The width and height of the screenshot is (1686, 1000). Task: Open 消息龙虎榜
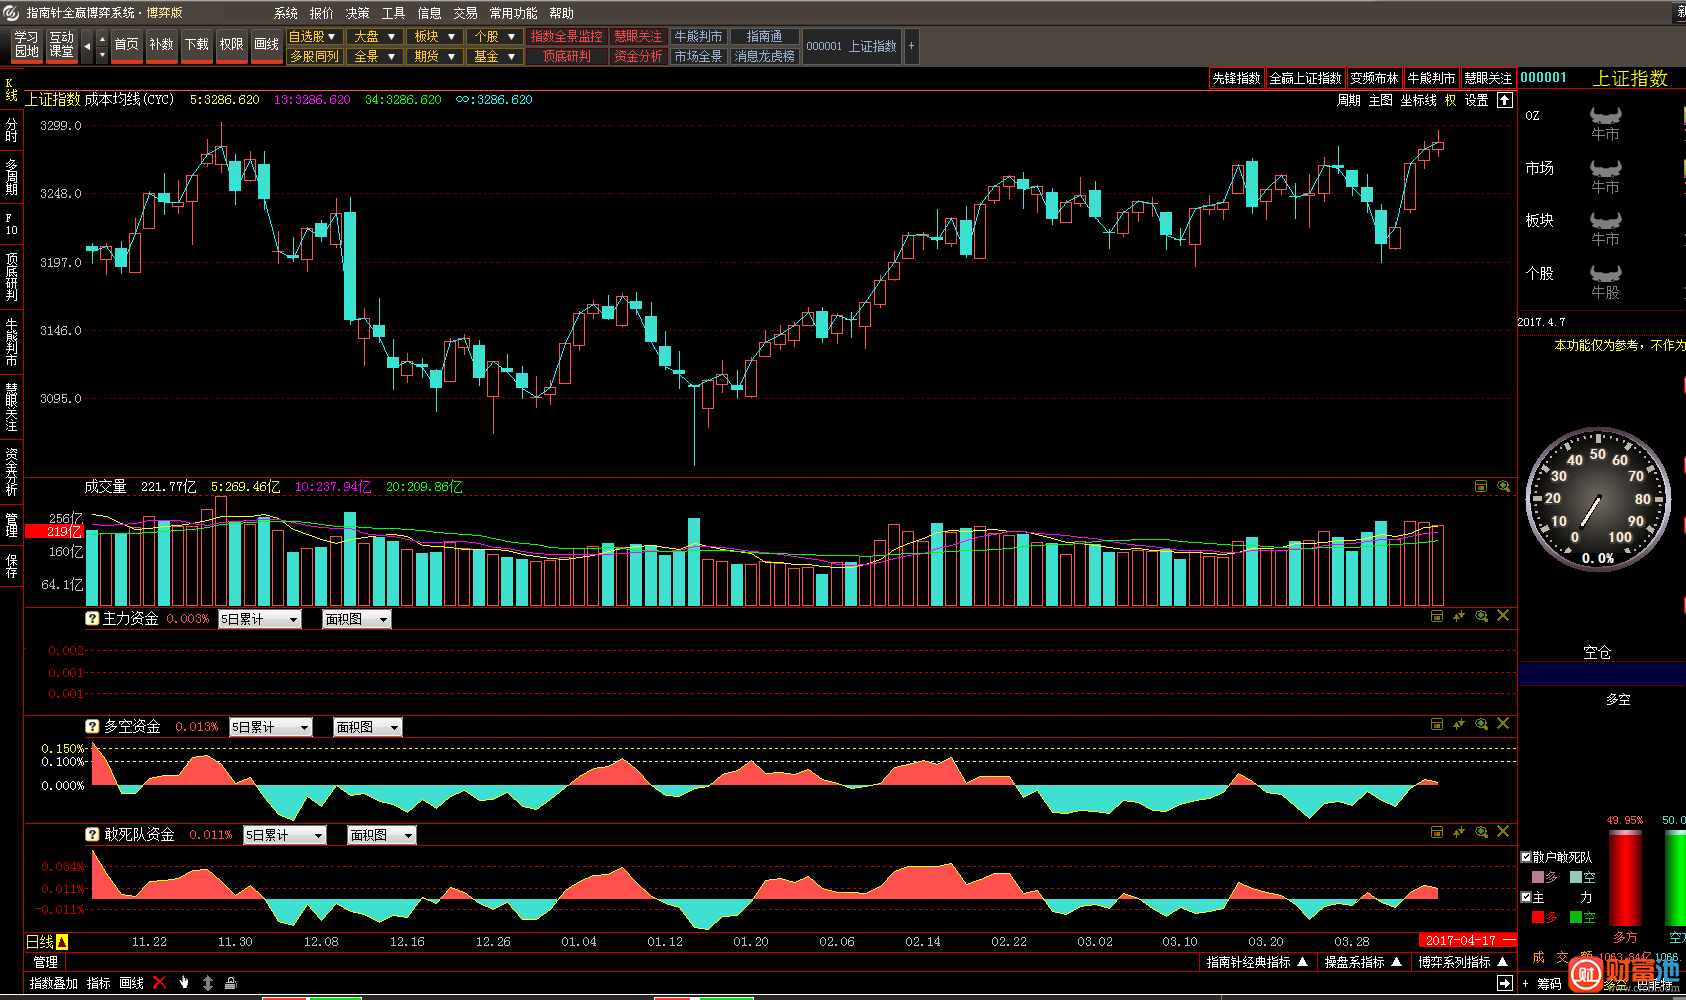765,56
